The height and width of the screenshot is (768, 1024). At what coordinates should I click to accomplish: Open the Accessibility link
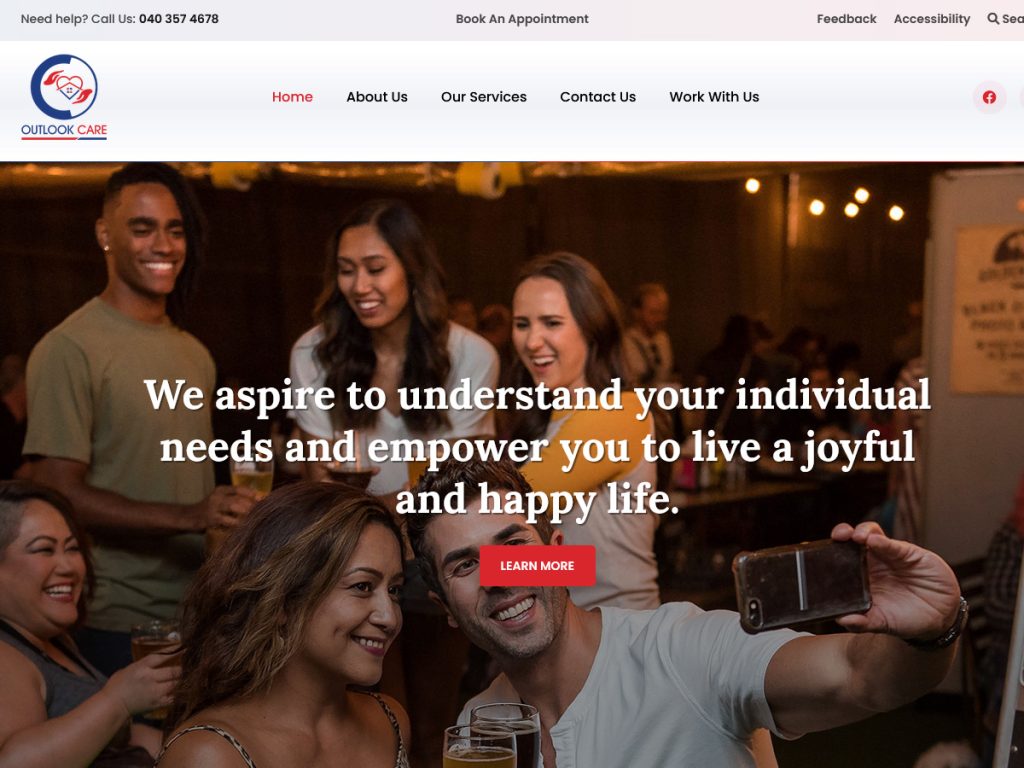click(x=932, y=19)
